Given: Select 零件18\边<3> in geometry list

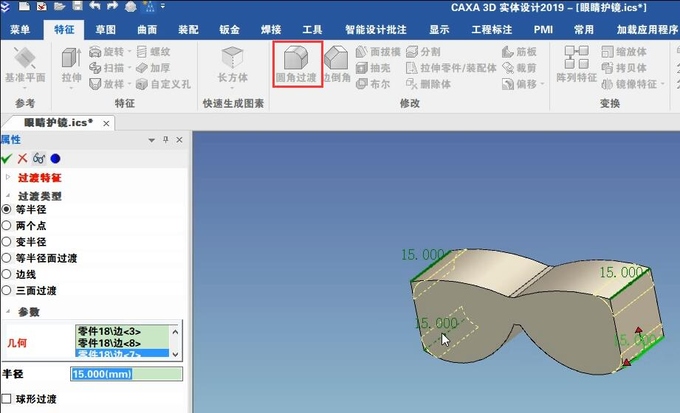Looking at the screenshot, I should click(122, 332).
